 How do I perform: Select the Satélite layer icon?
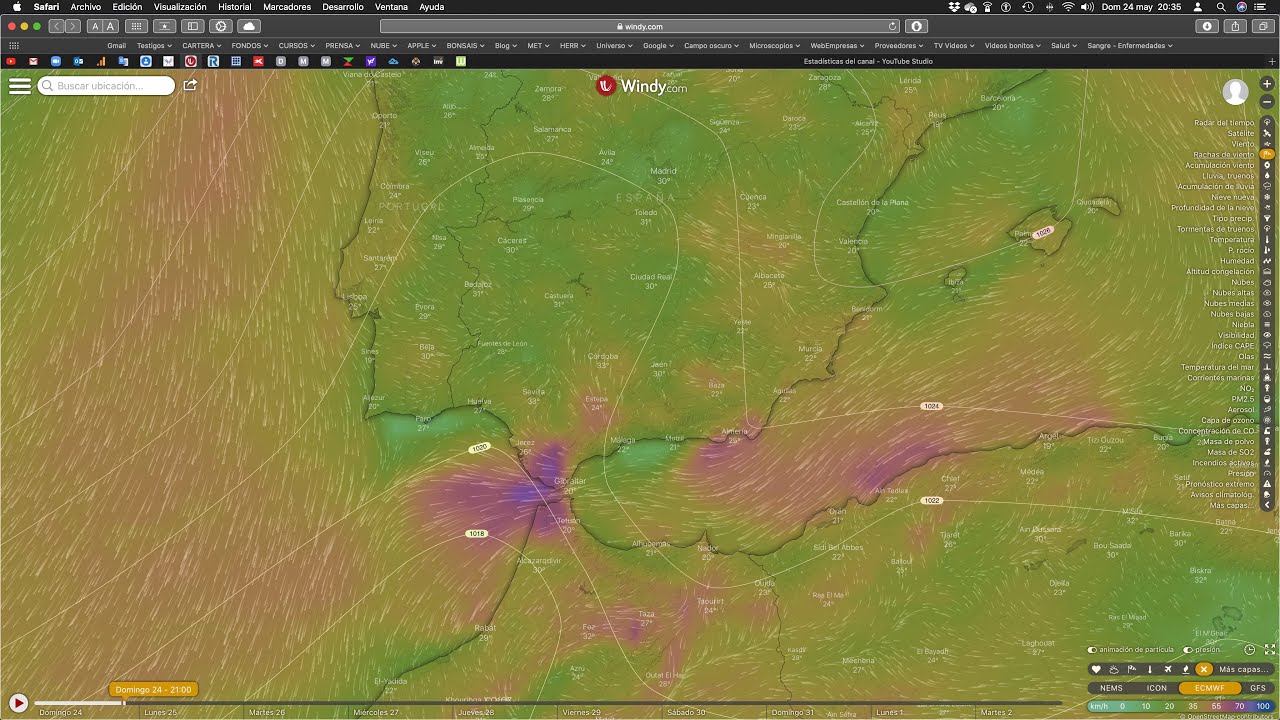click(x=1267, y=133)
